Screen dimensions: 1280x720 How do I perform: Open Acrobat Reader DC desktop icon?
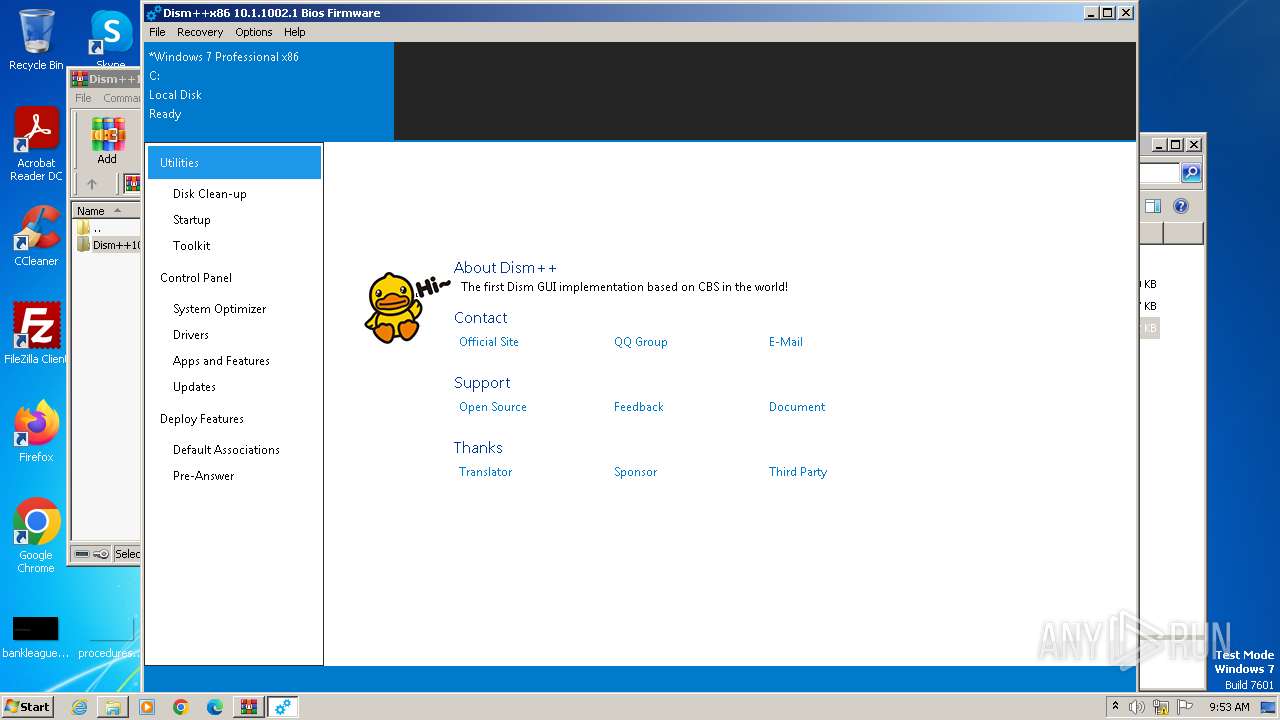pyautogui.click(x=36, y=144)
